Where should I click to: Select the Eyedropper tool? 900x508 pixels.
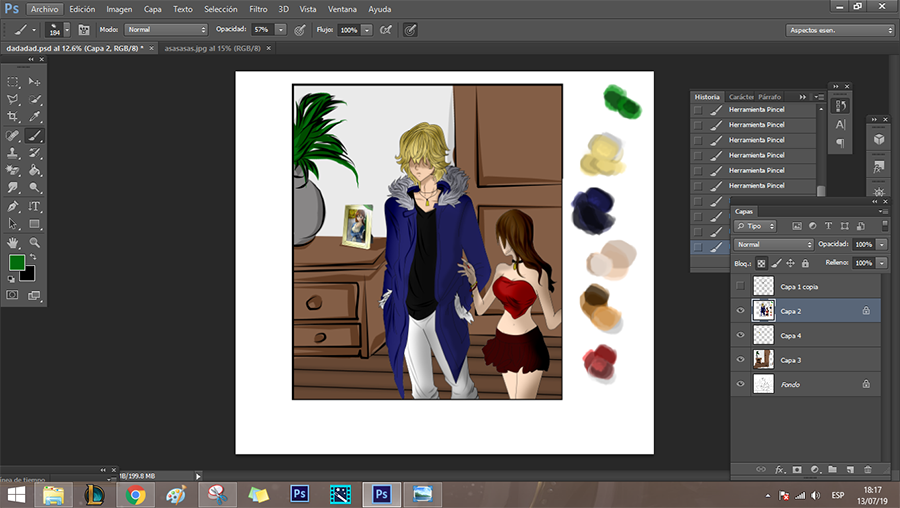35,117
